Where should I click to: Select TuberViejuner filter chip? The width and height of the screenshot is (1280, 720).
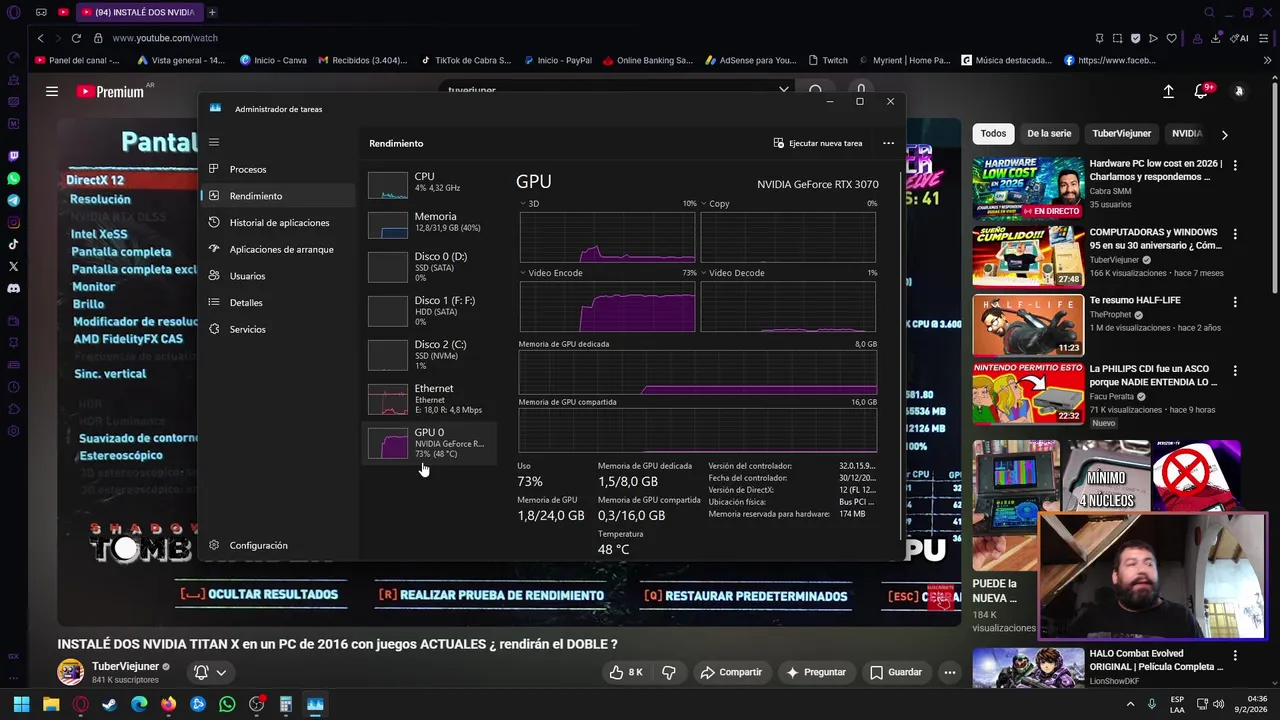[1121, 133]
